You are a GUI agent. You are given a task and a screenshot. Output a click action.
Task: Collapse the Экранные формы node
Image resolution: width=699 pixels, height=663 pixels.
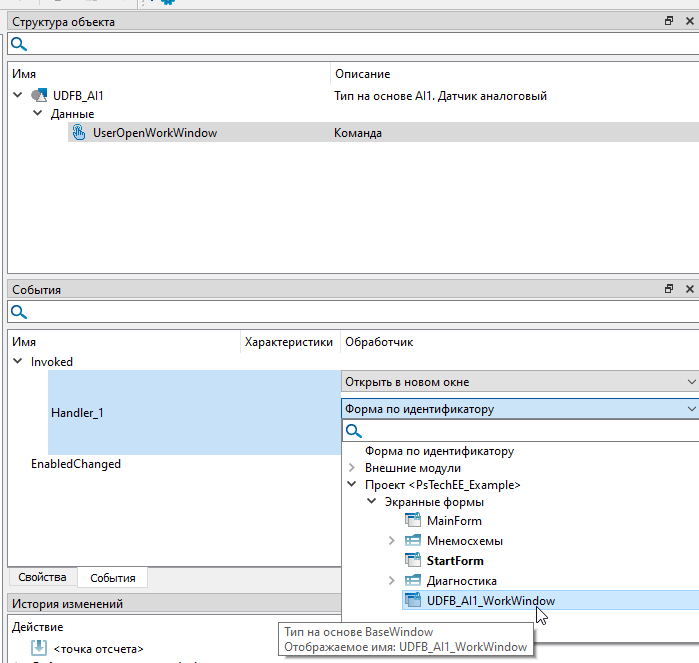(371, 502)
